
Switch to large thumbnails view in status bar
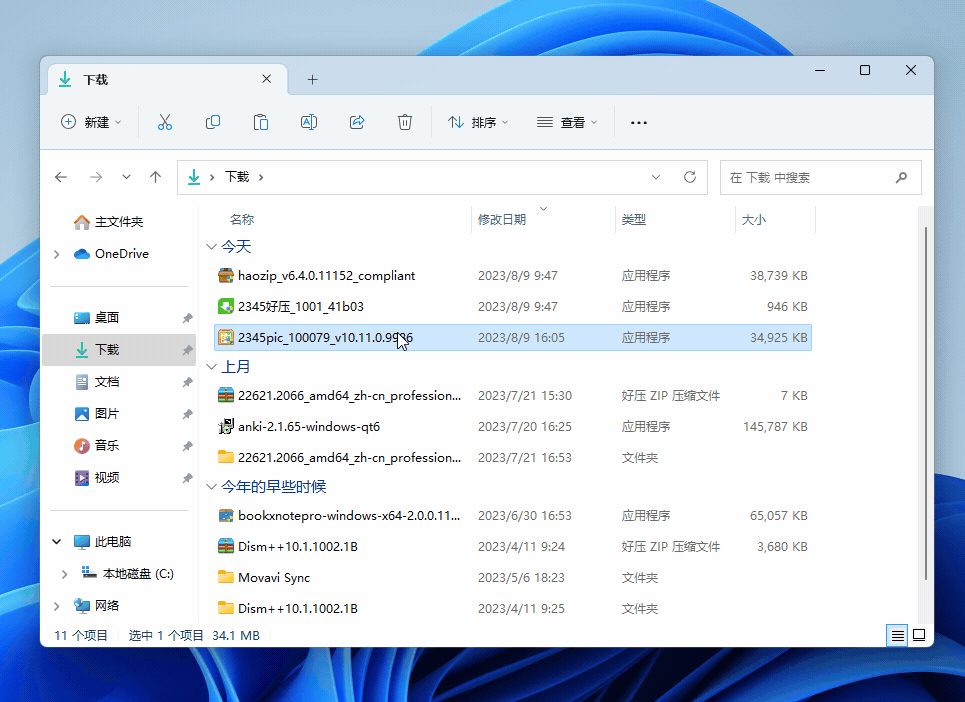919,635
